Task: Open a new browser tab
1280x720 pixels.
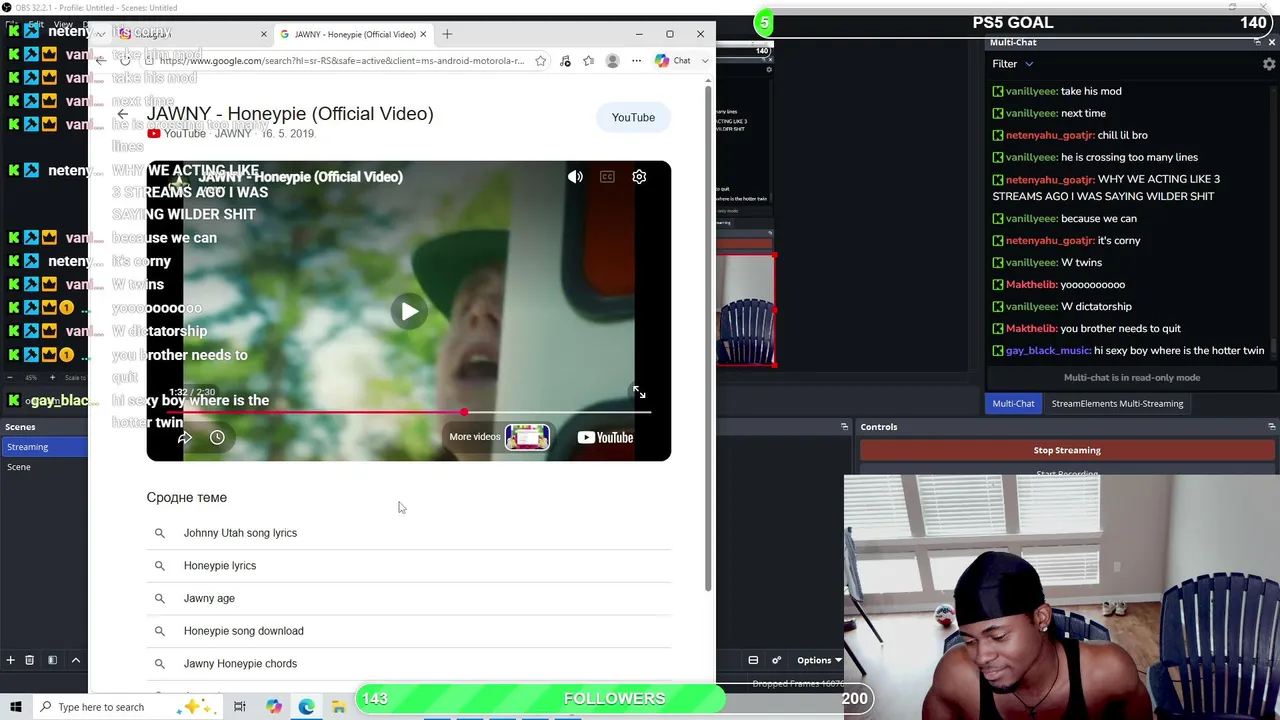Action: tap(447, 34)
